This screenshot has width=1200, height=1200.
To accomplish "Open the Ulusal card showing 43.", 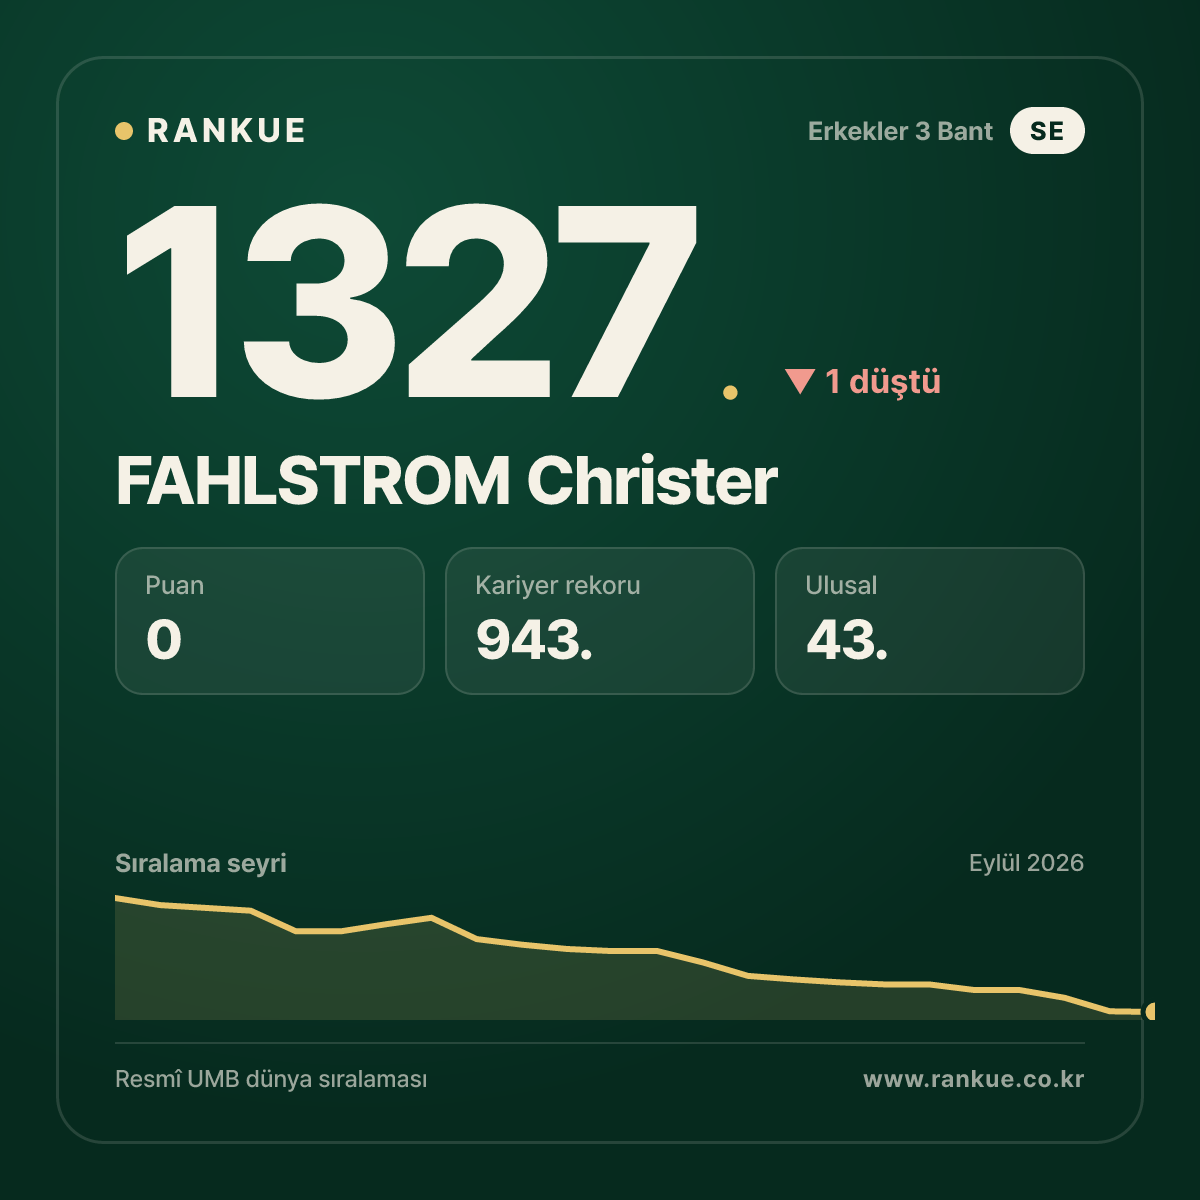I will (930, 621).
